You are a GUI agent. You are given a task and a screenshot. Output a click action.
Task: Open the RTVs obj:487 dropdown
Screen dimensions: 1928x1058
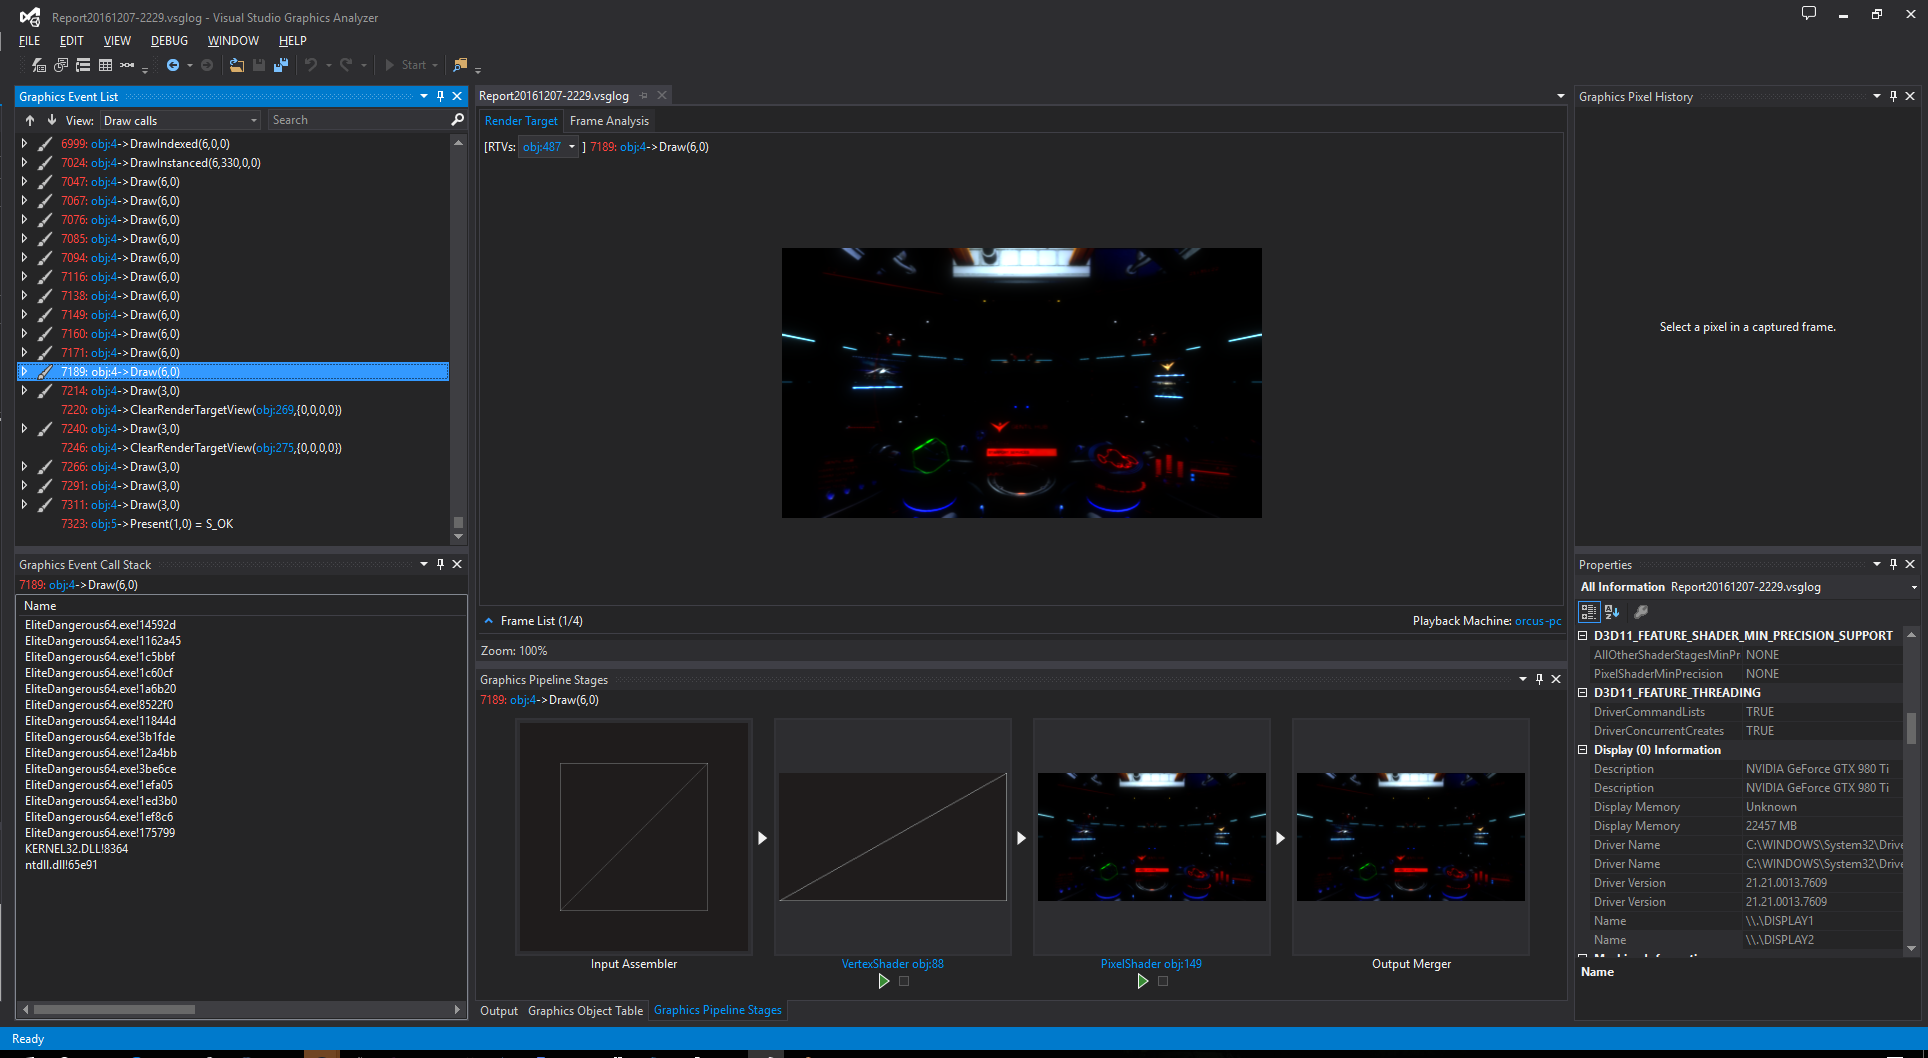coord(548,147)
